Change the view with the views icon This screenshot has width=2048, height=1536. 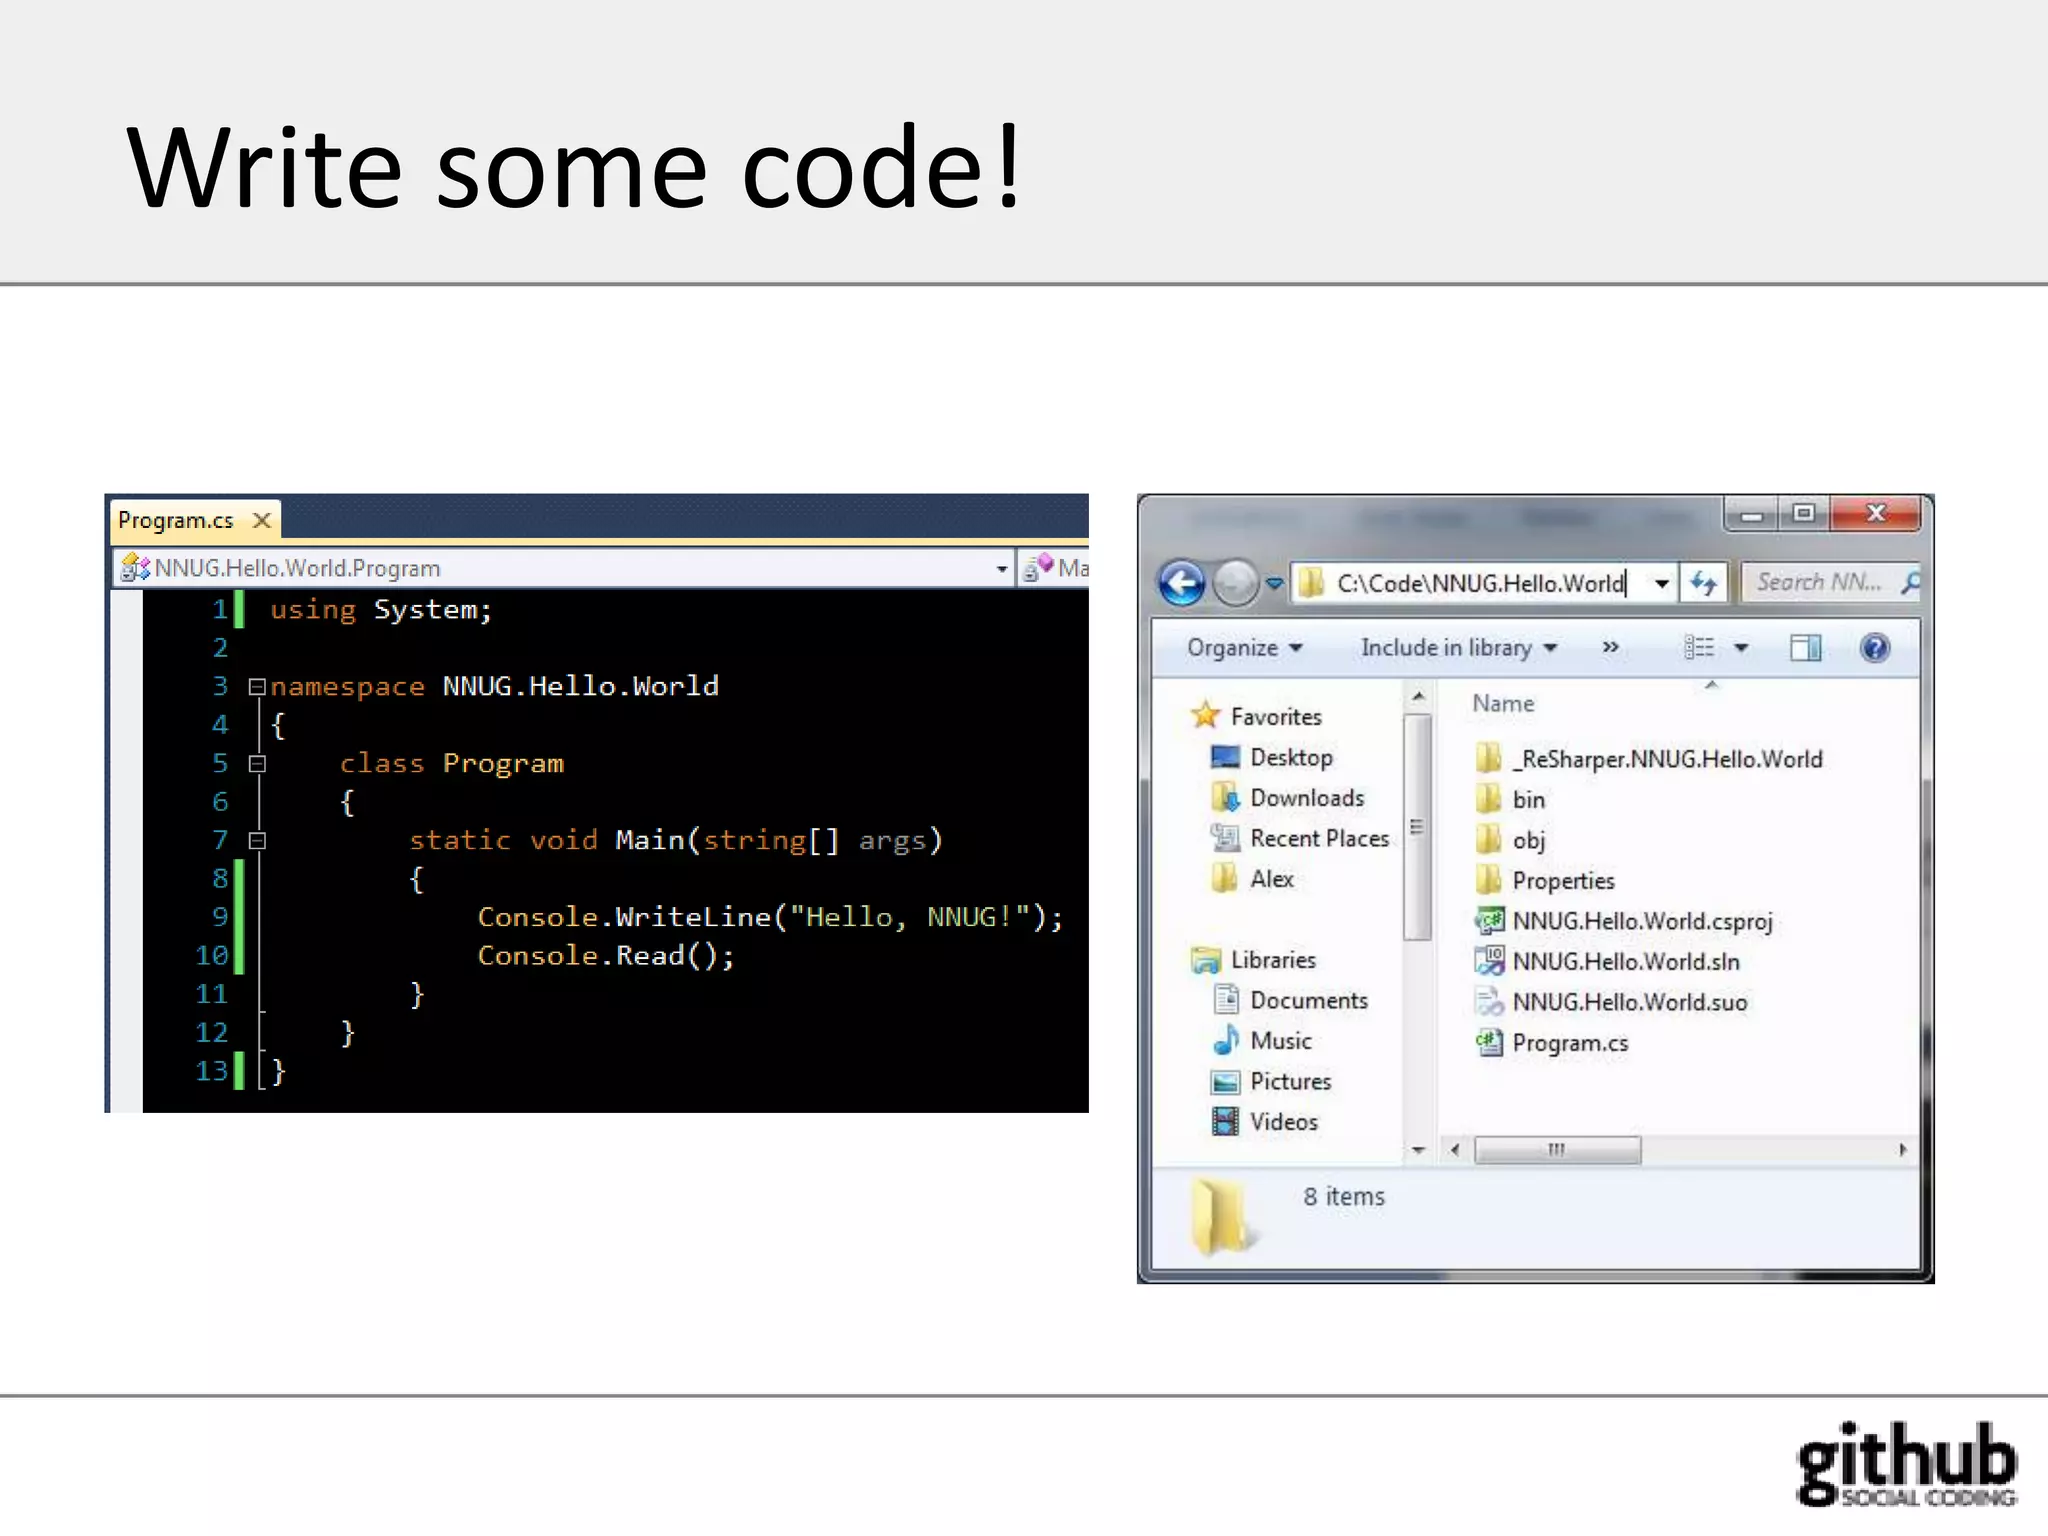click(1699, 648)
